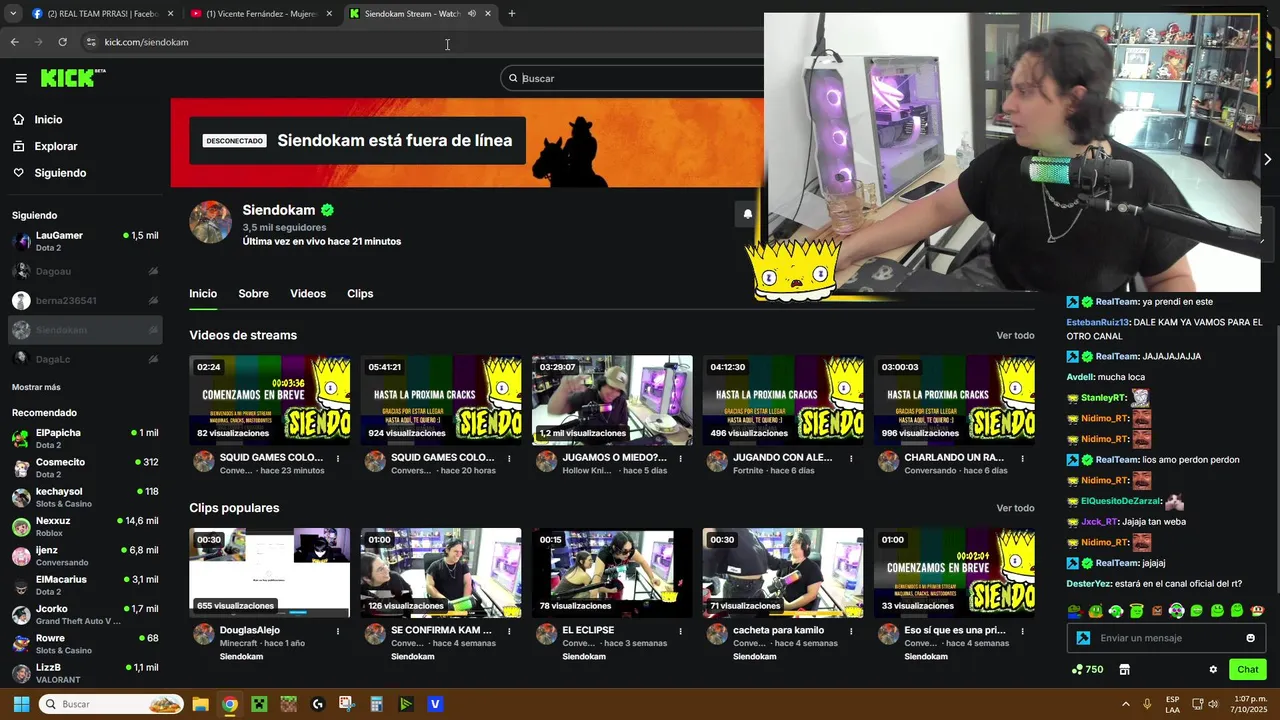Mute the Siendokam Stream browser tab audio
Screen dimensions: 1280x720
(x=472, y=14)
